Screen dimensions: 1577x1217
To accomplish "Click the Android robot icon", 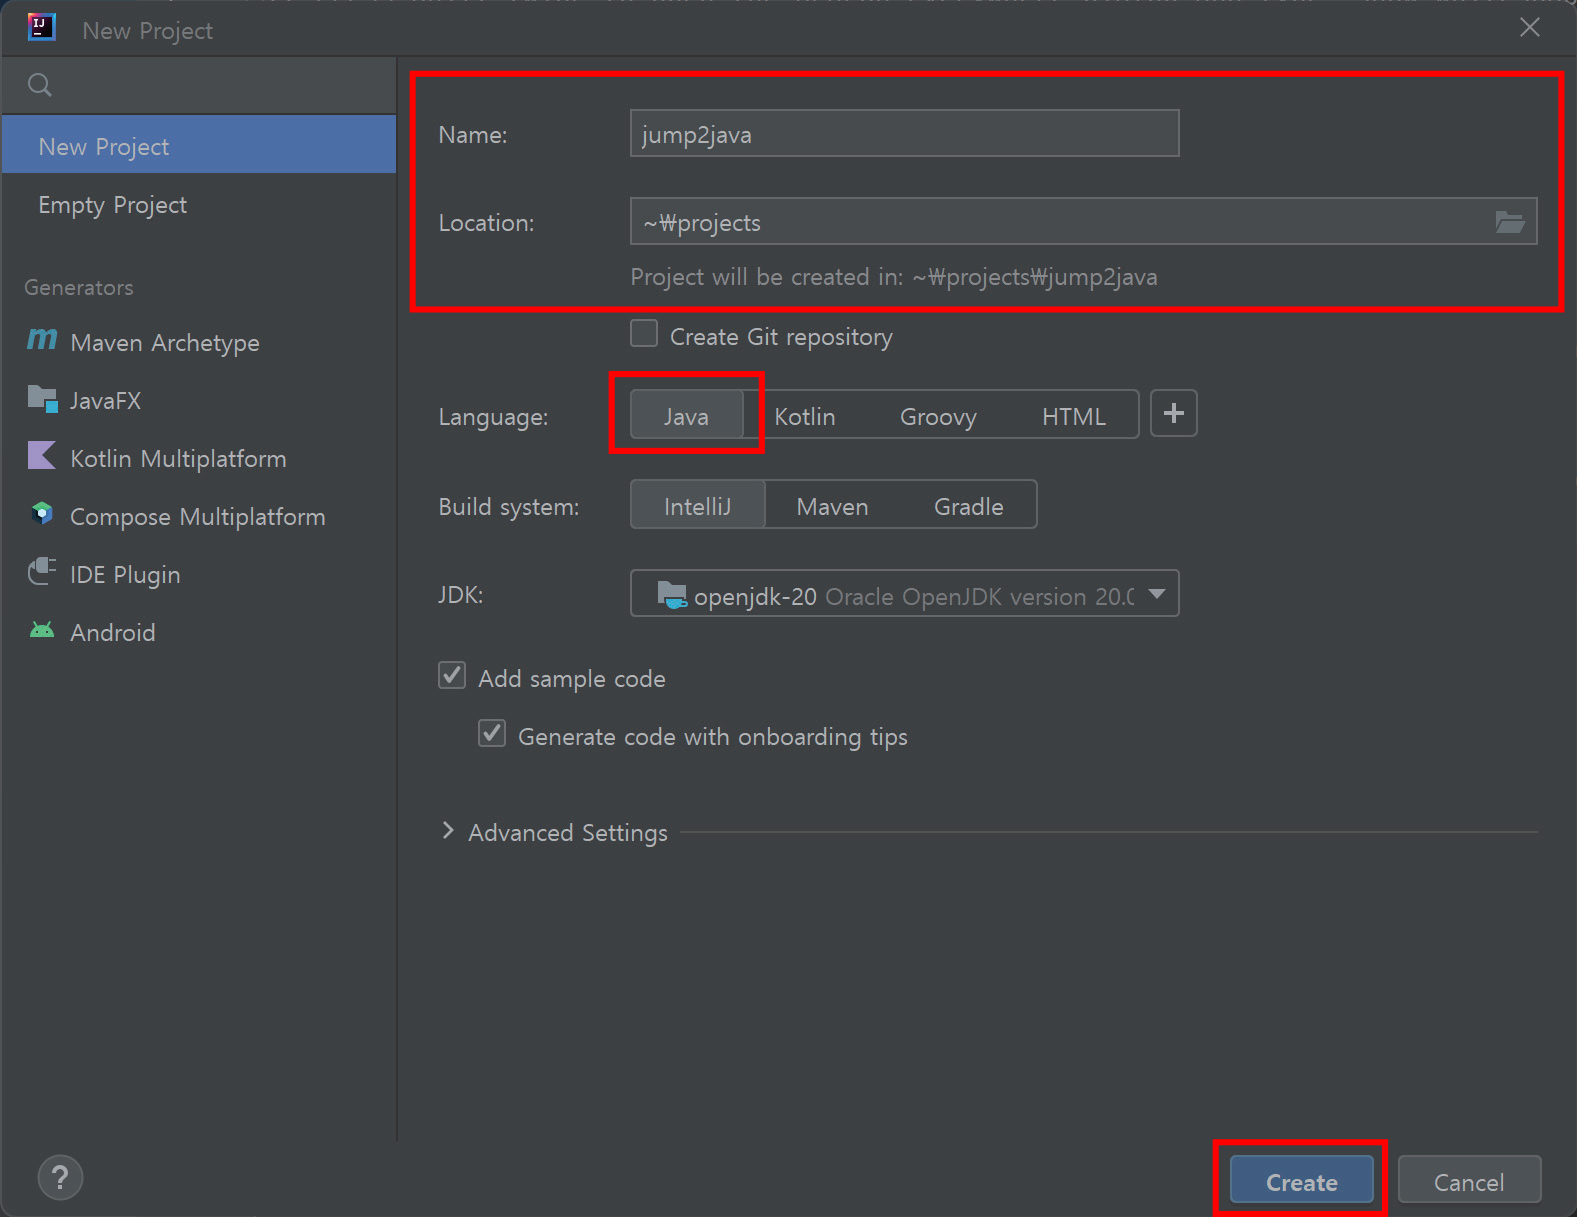I will (42, 630).
